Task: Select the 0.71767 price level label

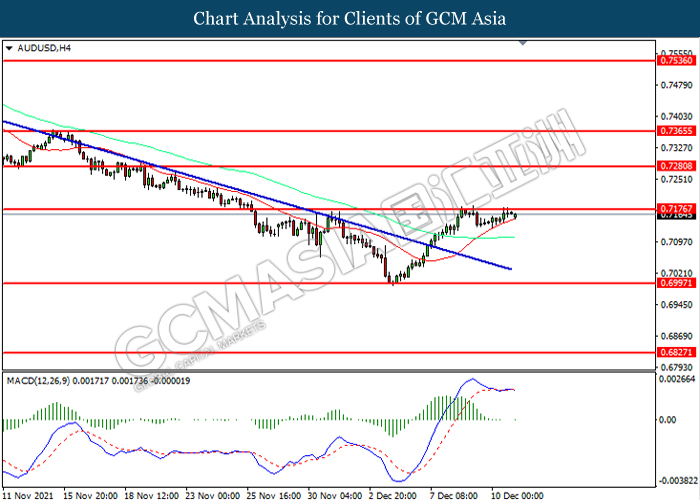Action: (x=677, y=208)
